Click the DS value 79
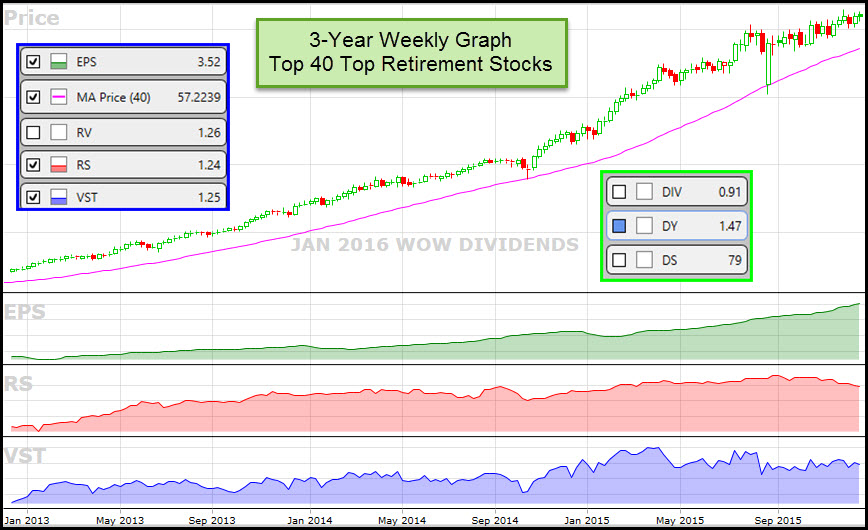Image resolution: width=868 pixels, height=530 pixels. pos(735,260)
